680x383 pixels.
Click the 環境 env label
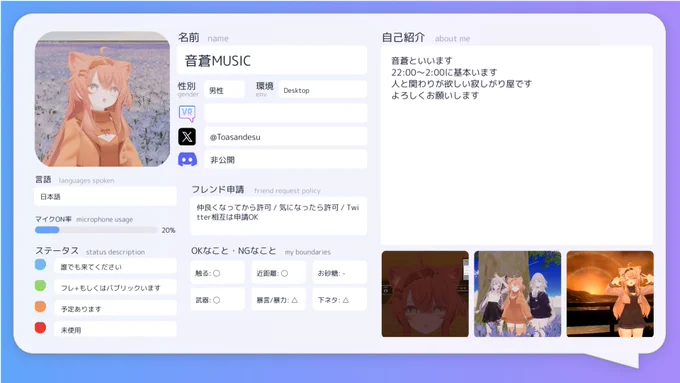[265, 88]
